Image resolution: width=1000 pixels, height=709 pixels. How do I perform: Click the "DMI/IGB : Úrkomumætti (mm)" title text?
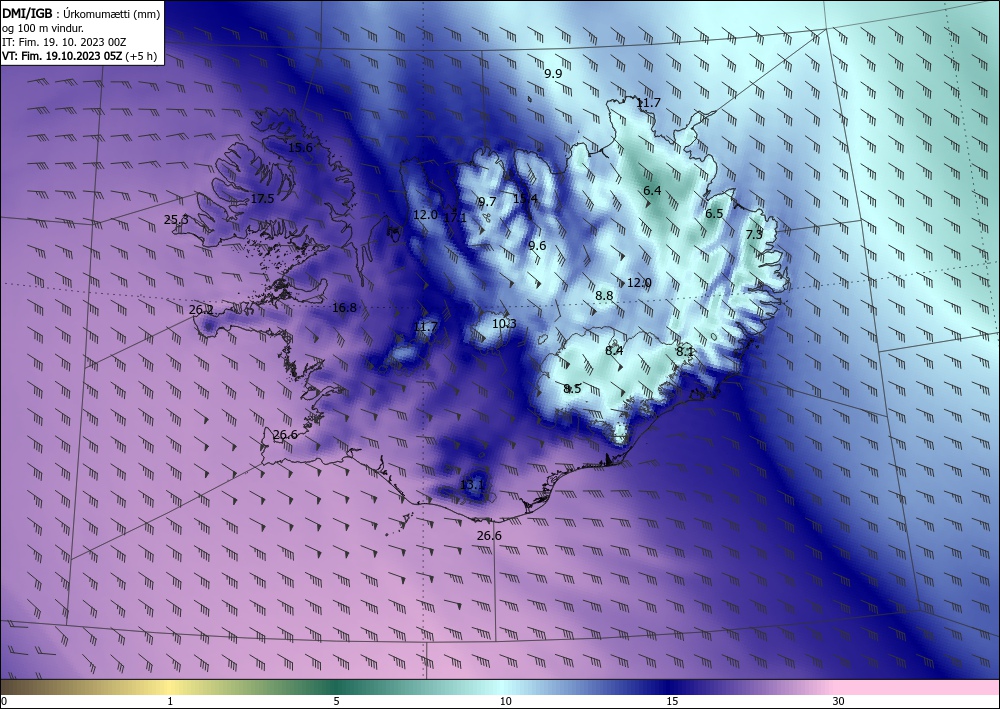pos(81,13)
